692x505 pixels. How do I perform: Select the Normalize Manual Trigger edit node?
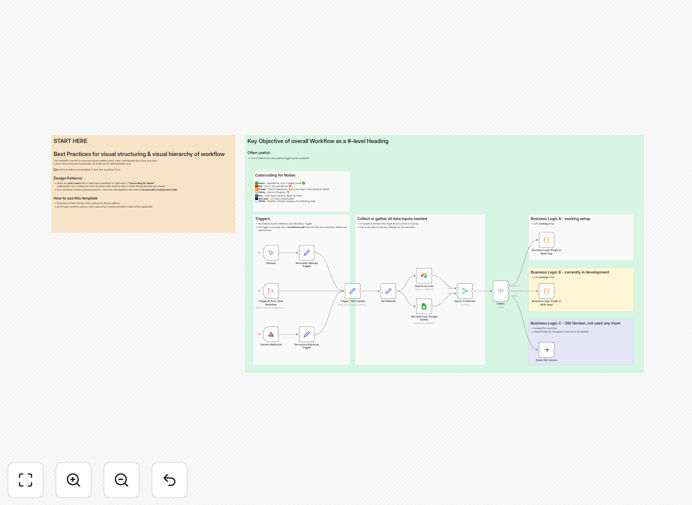307,252
